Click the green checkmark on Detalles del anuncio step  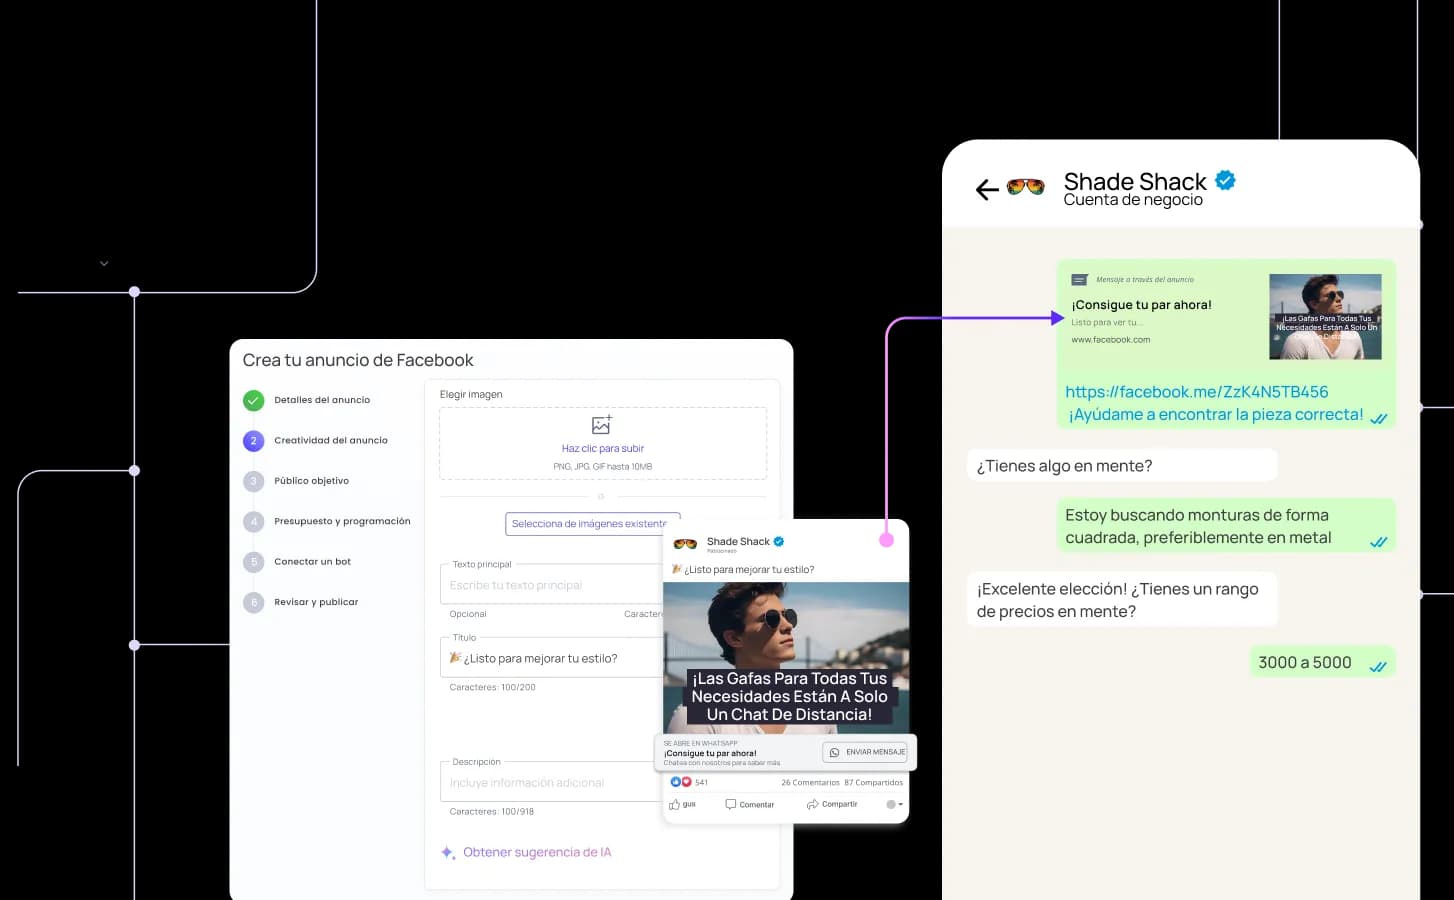(x=253, y=400)
